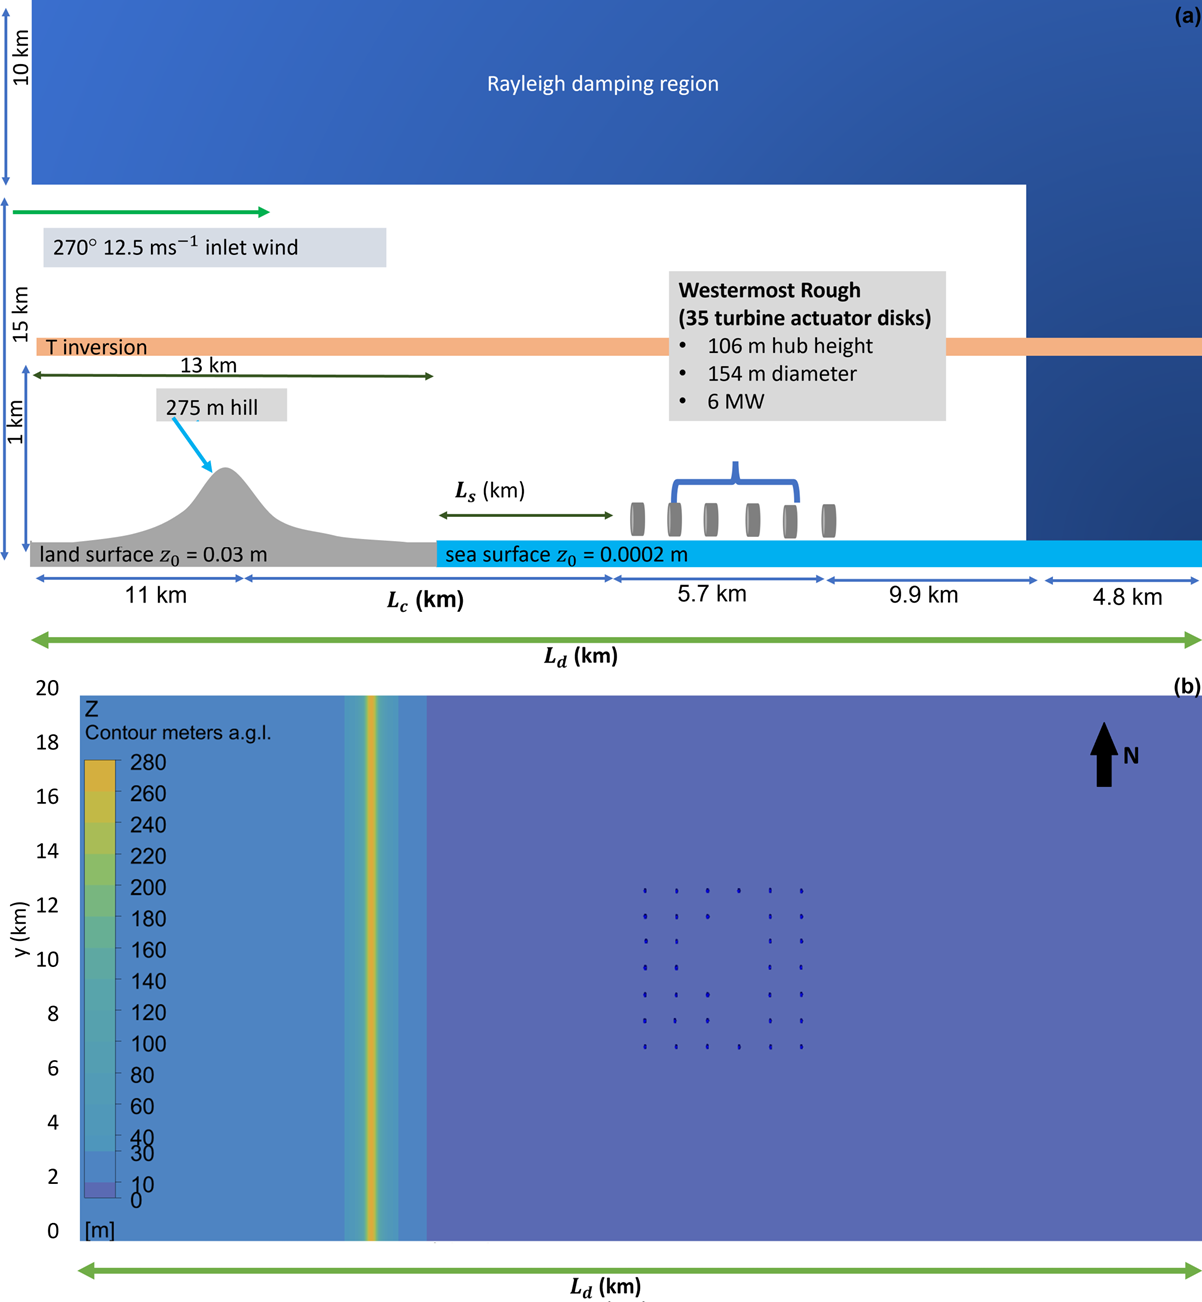Click the 275 m hill label

[x=212, y=407]
